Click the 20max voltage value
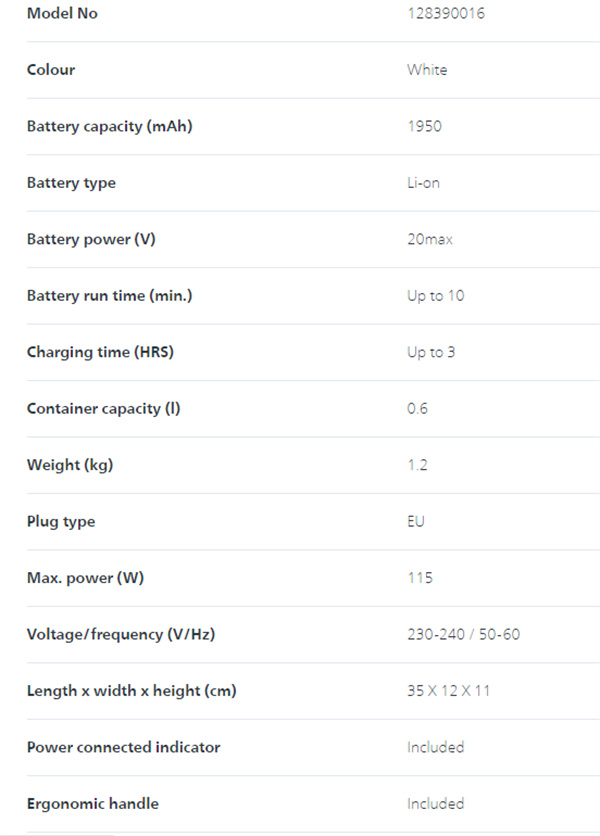Image resolution: width=600 pixels, height=836 pixels. 430,239
